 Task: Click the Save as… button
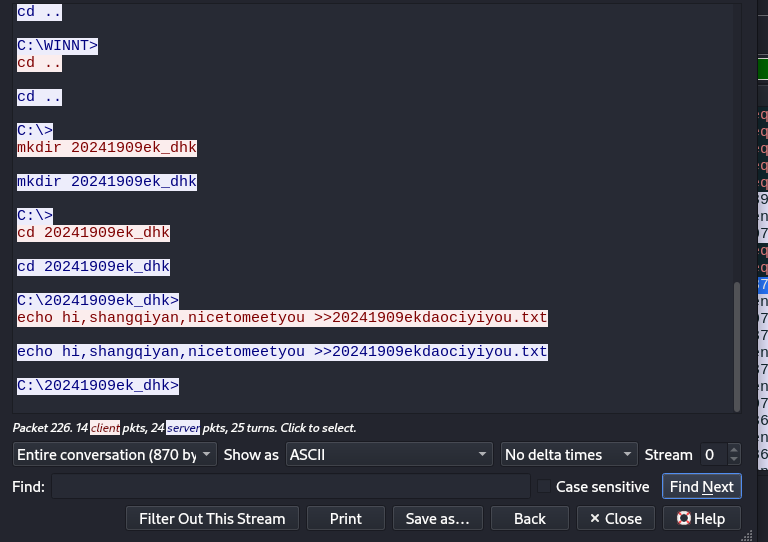point(437,518)
